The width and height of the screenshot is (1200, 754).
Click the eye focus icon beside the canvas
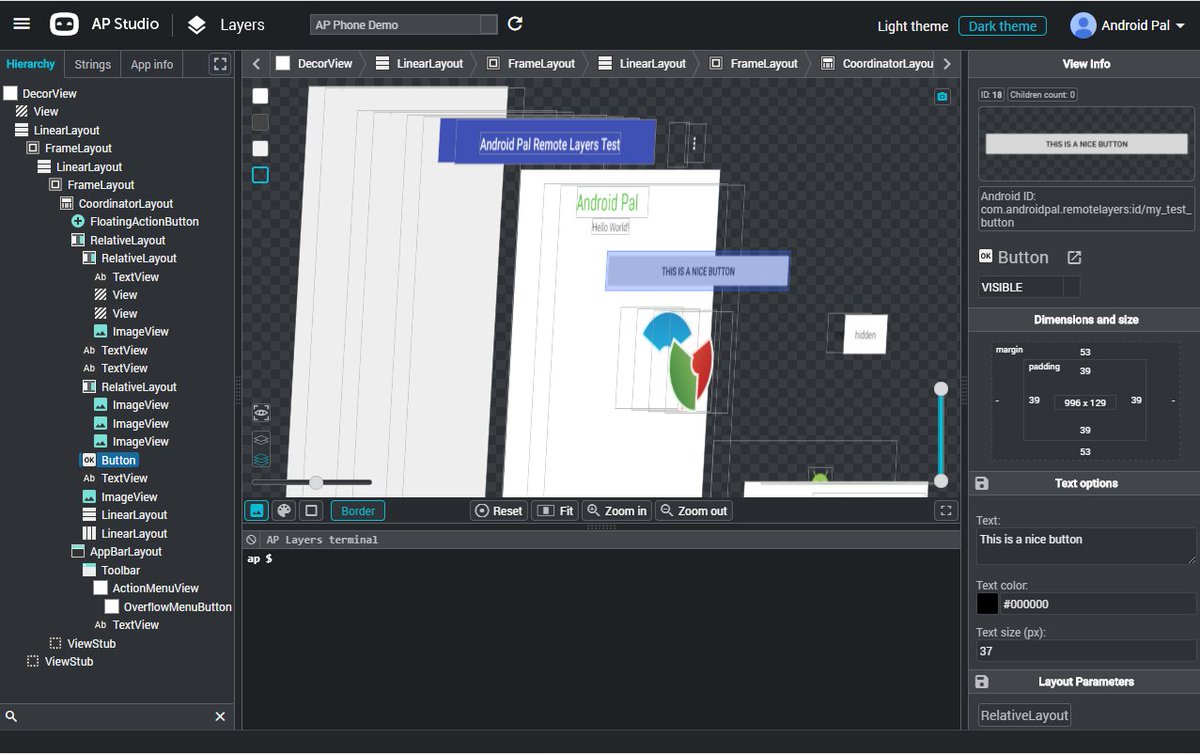(x=260, y=412)
